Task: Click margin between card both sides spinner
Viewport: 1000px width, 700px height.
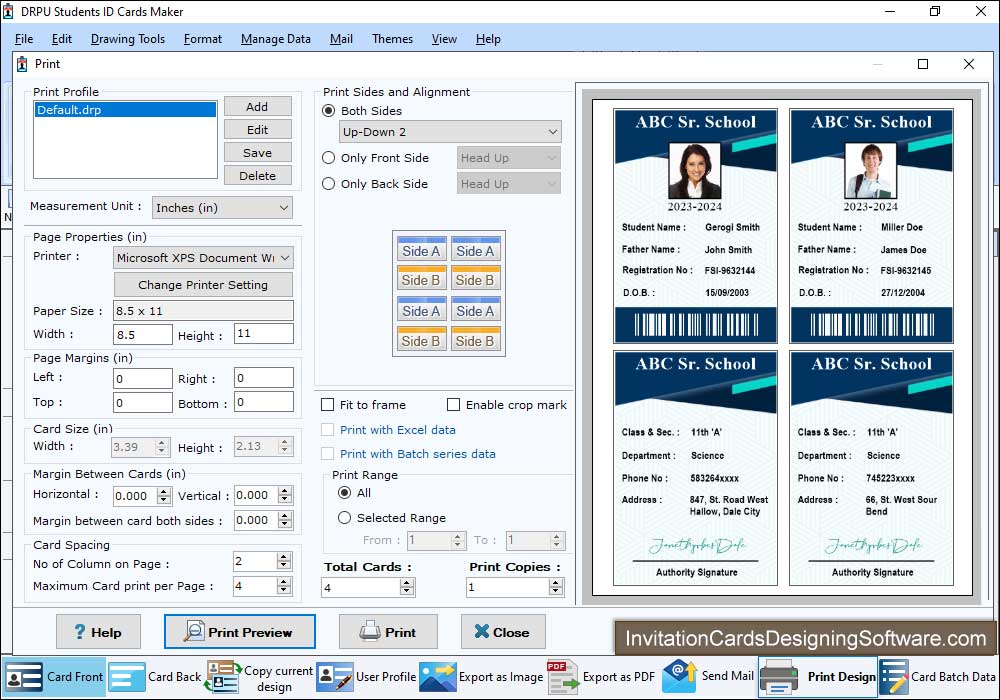Action: (286, 520)
